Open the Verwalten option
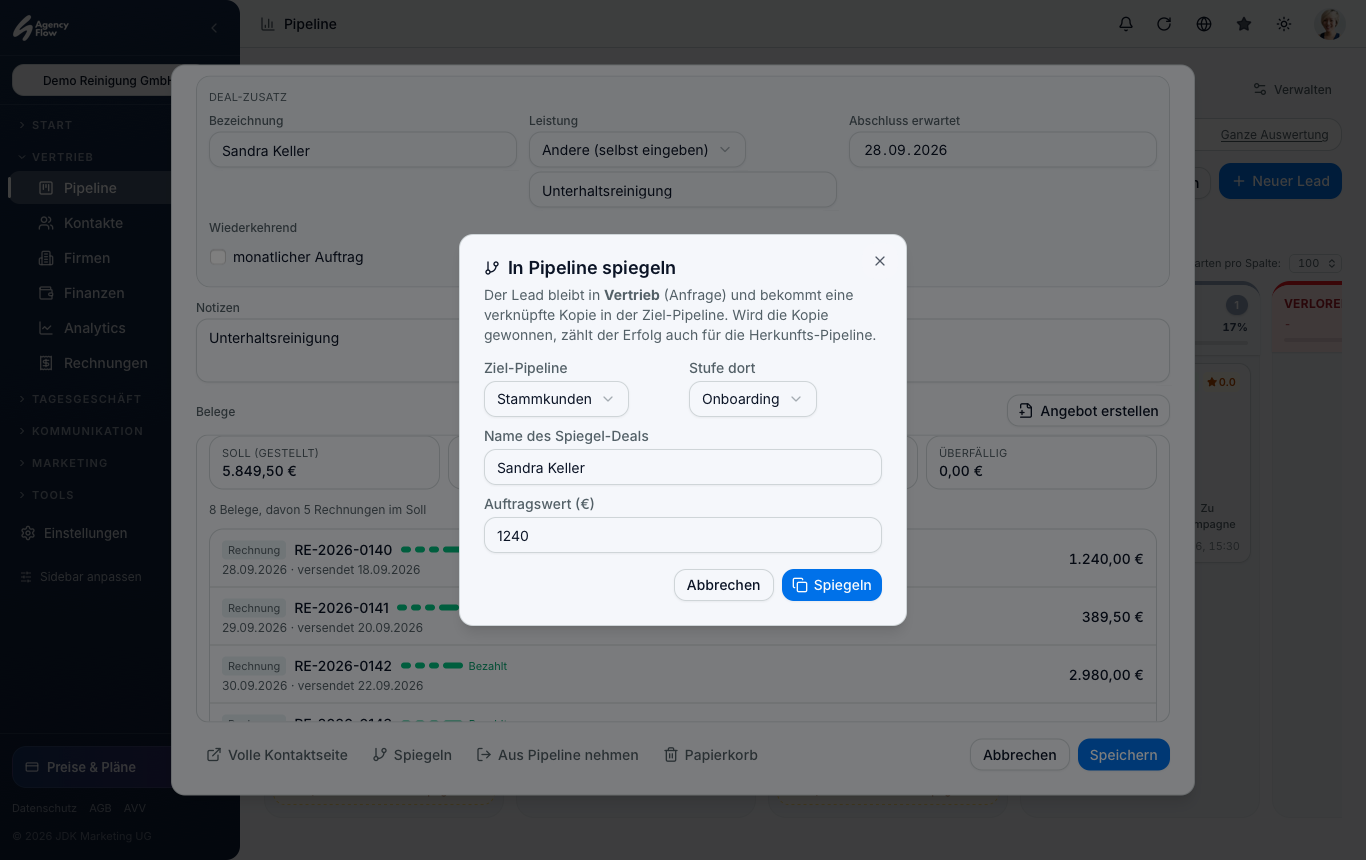Screen dimensions: 1366x860 point(1292,90)
